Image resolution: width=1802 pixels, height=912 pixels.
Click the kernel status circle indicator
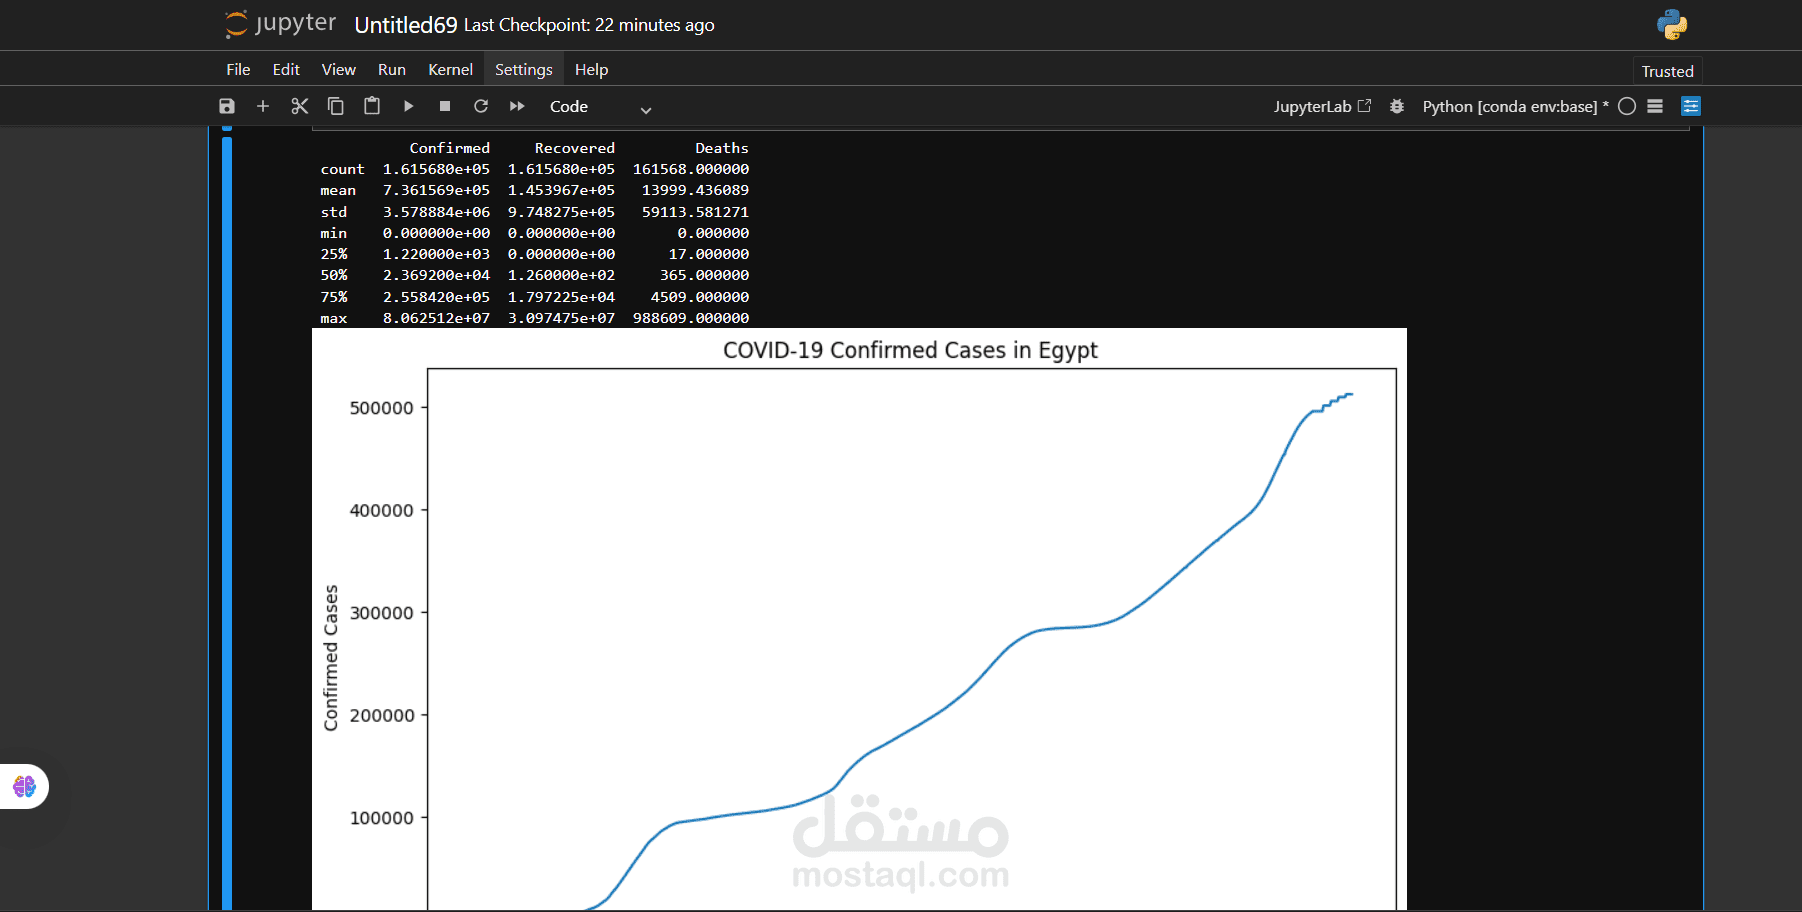(x=1627, y=106)
